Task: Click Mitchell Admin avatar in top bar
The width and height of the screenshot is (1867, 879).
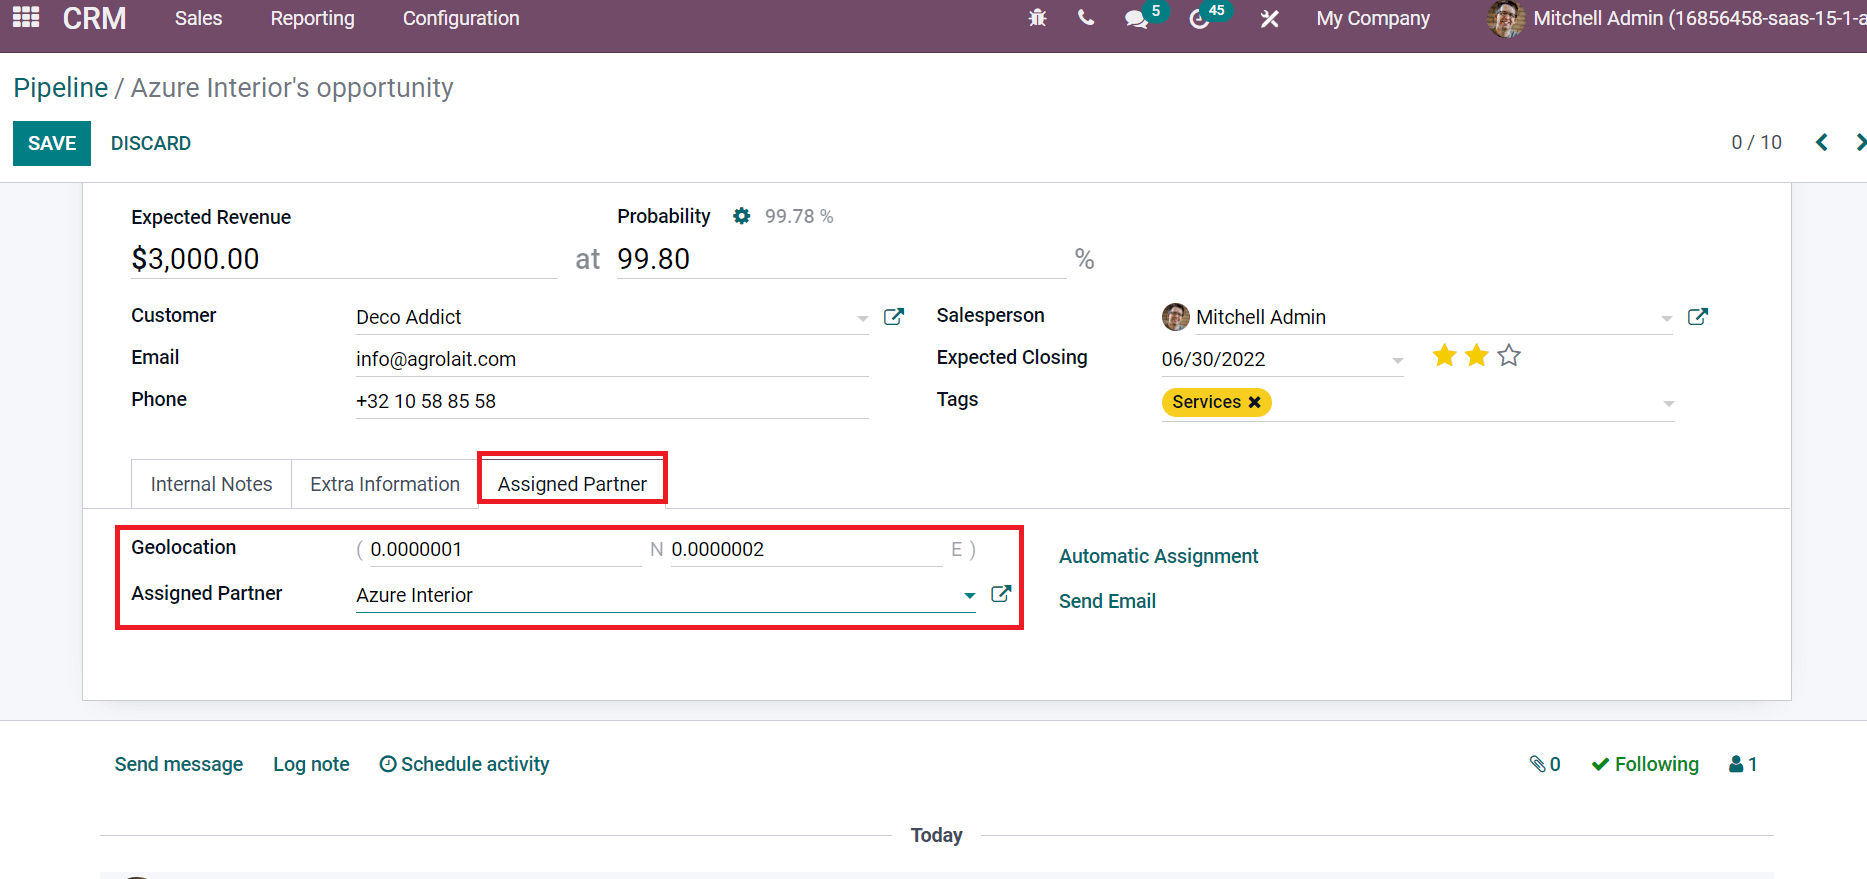Action: coord(1506,18)
